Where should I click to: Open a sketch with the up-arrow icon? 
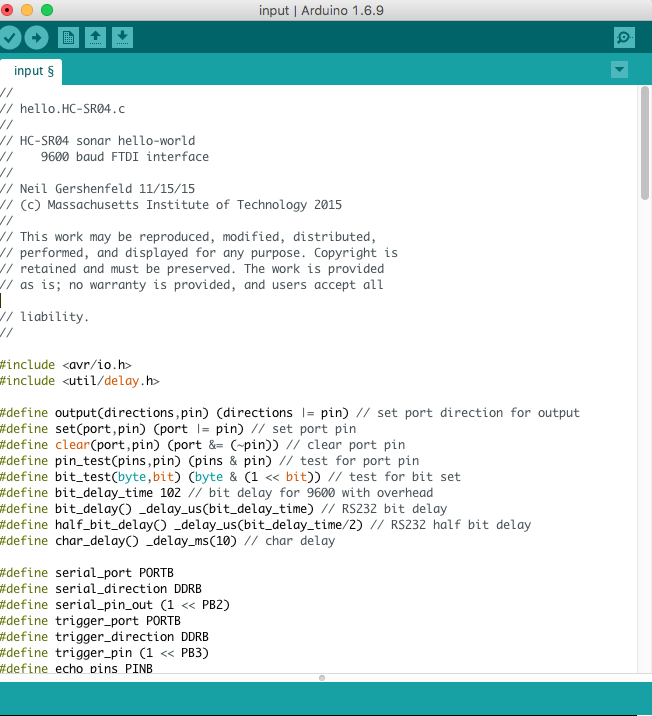pyautogui.click(x=95, y=37)
